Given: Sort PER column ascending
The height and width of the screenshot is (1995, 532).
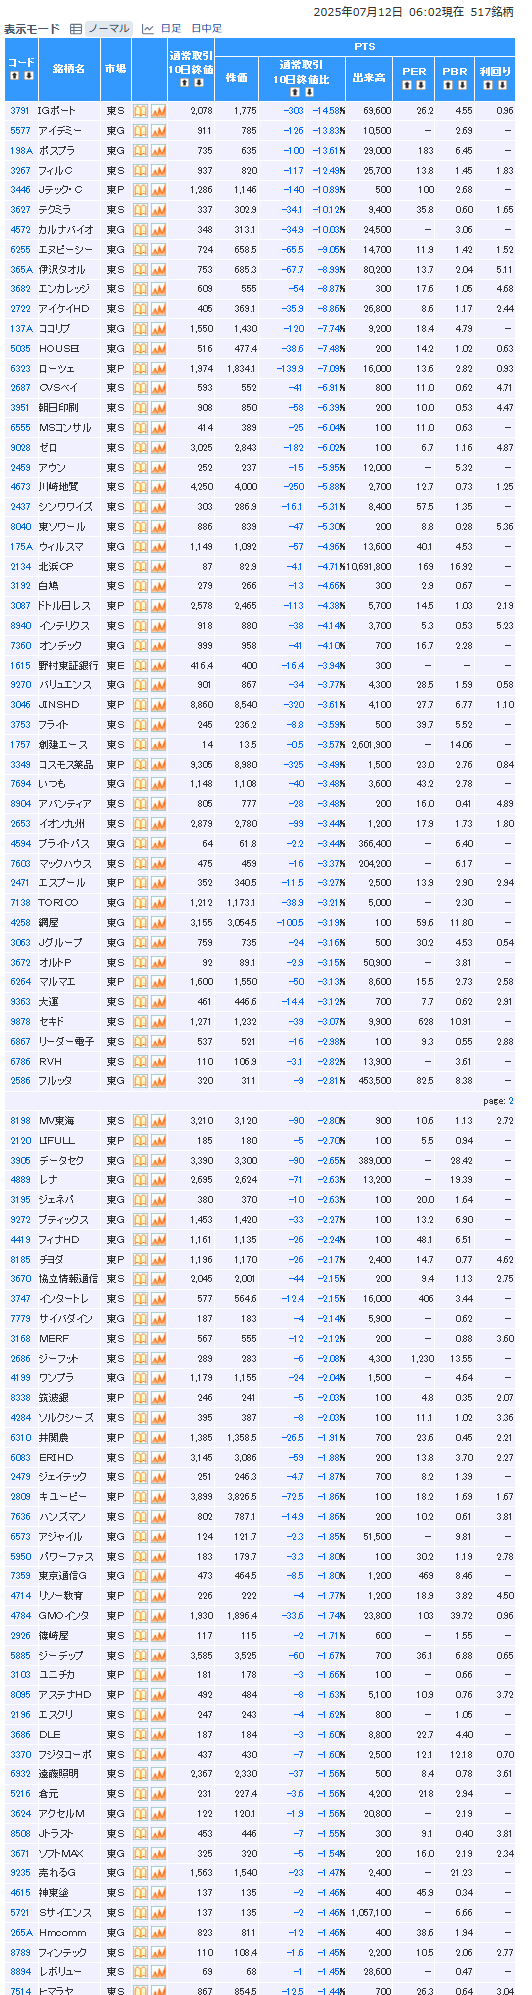Looking at the screenshot, I should pyautogui.click(x=407, y=85).
